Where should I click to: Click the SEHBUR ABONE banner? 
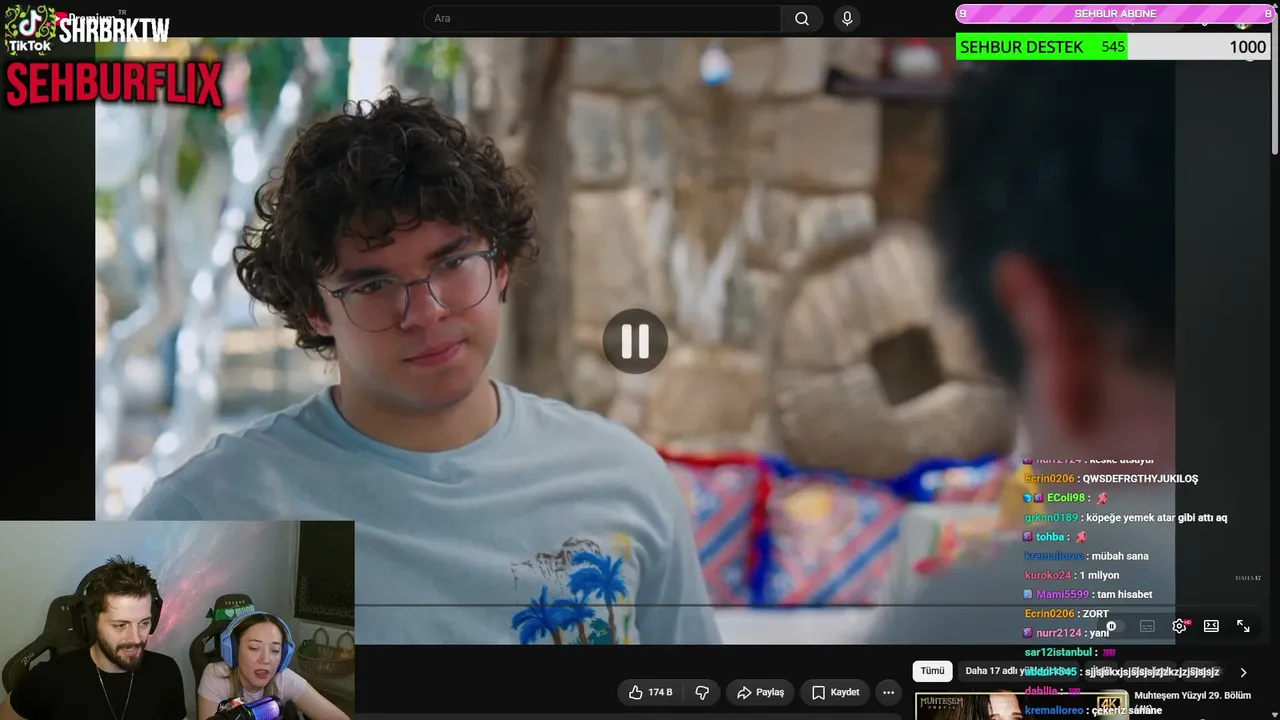pos(1114,14)
